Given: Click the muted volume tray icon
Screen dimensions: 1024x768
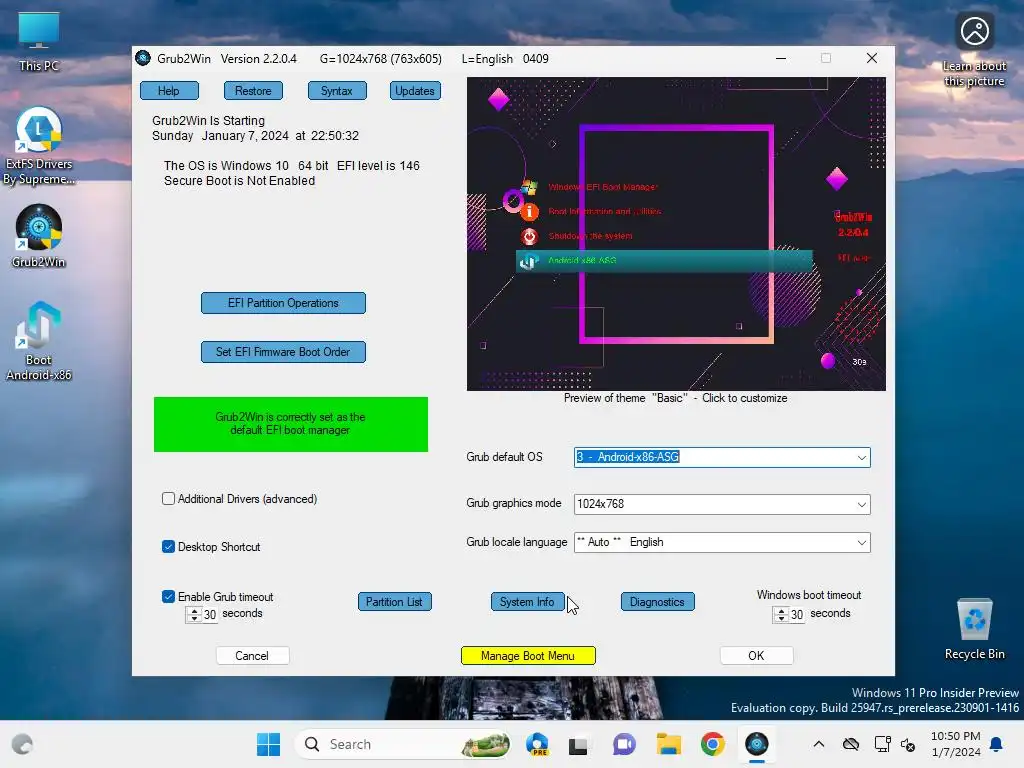Looking at the screenshot, I should [908, 744].
